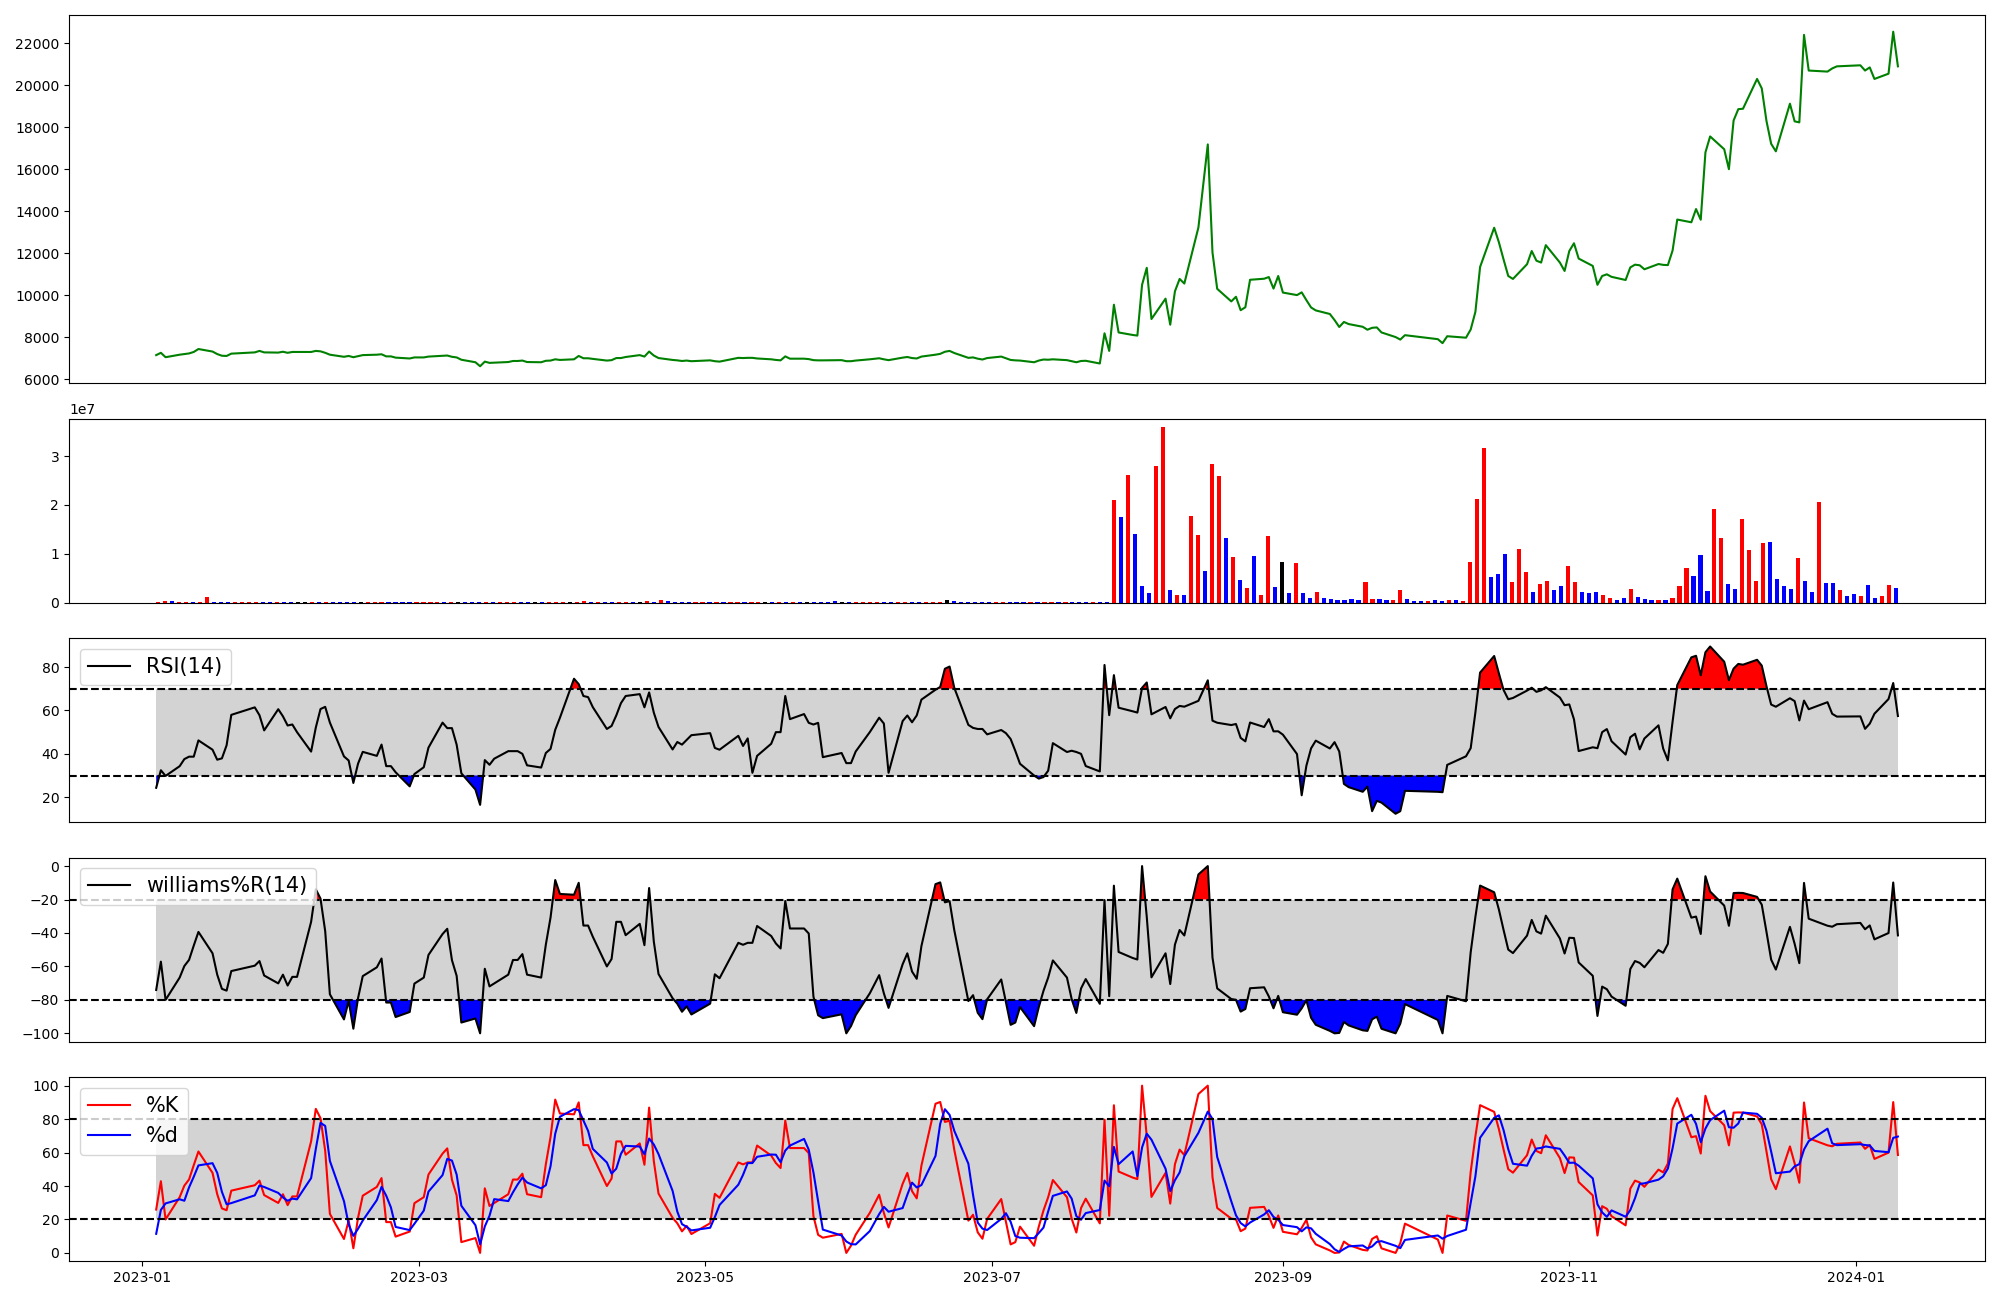Click the 22000 price axis tick label
The width and height of the screenshot is (2000, 1300).
(x=37, y=44)
